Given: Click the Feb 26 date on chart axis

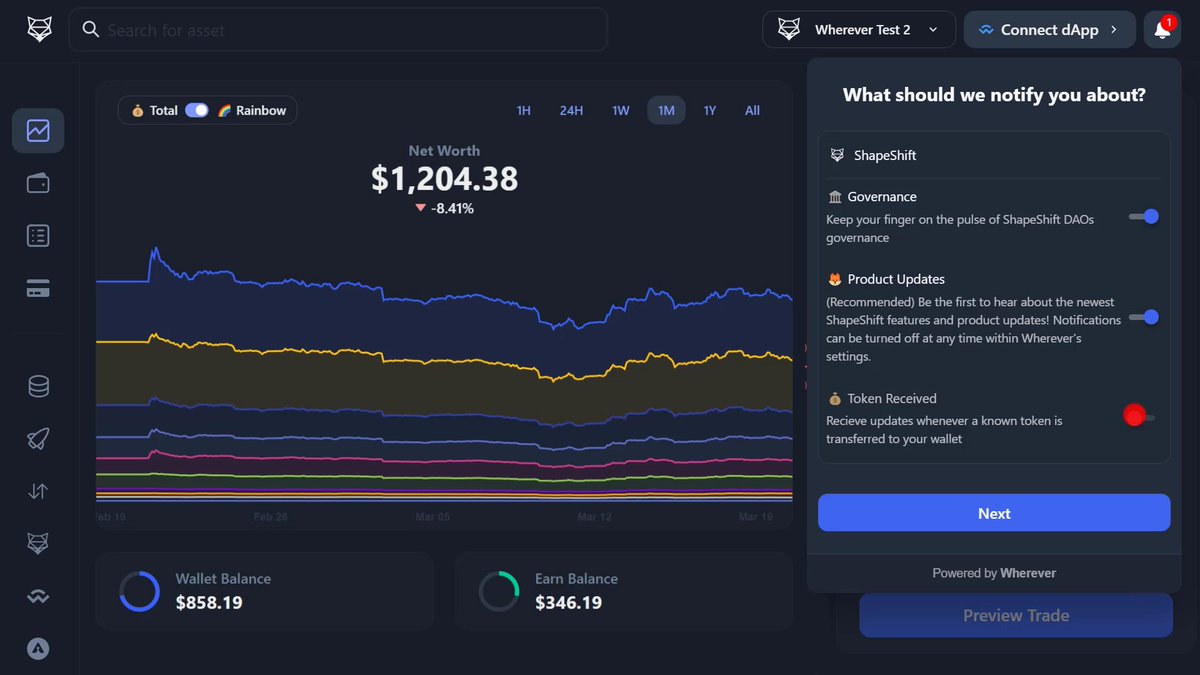Looking at the screenshot, I should pyautogui.click(x=270, y=517).
